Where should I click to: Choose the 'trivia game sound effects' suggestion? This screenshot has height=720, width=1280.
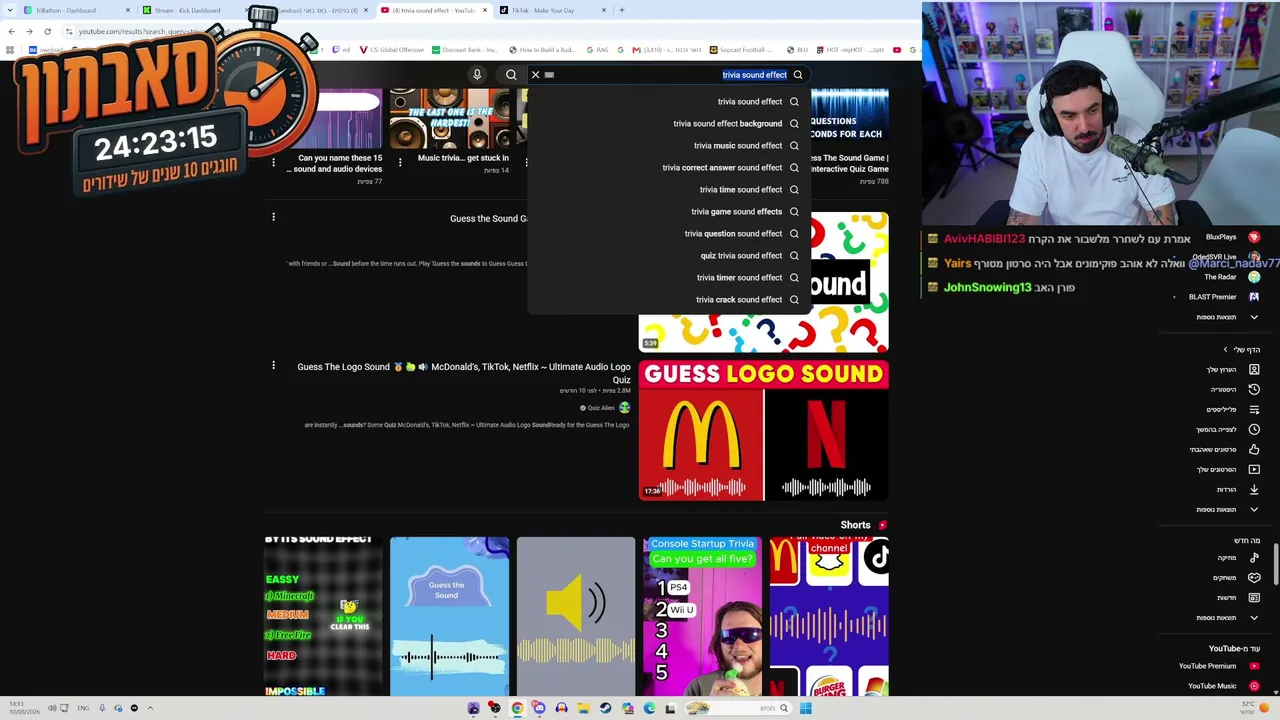(735, 212)
